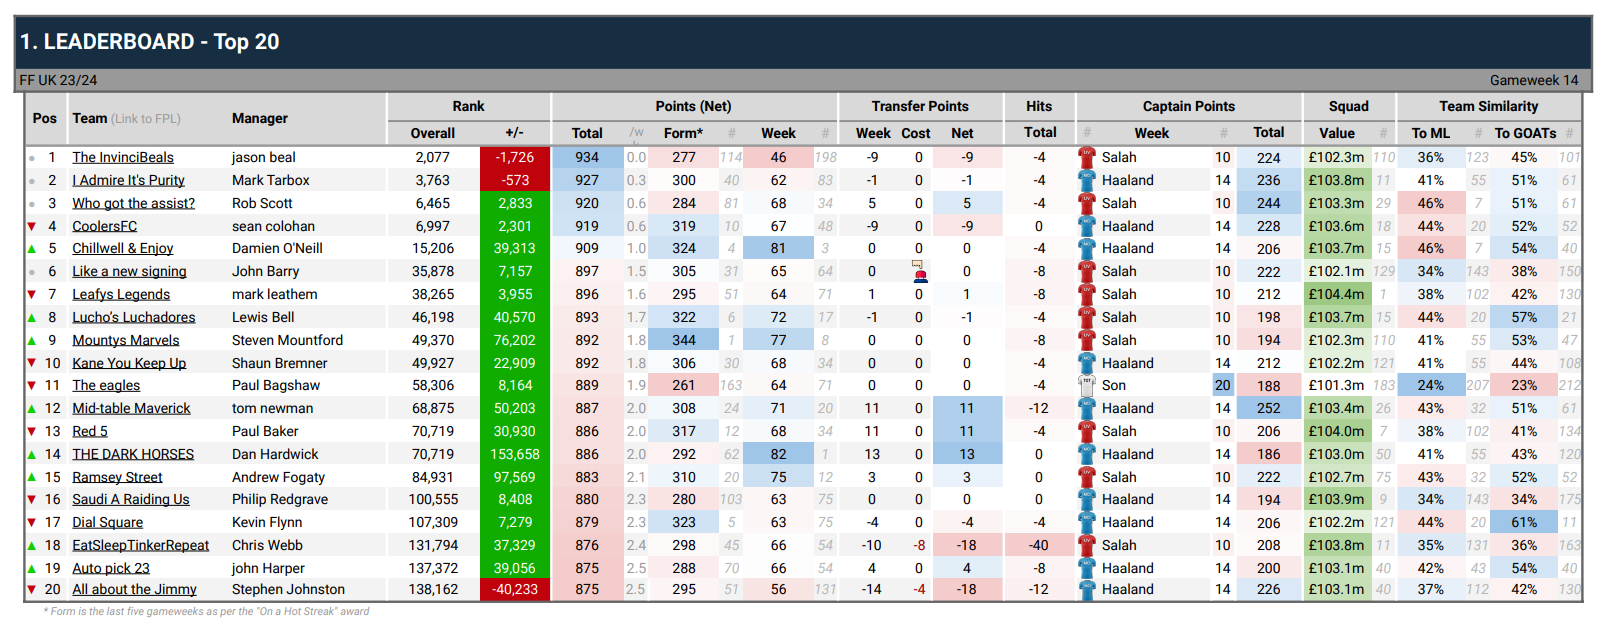Click the green up arrow beside Chillwell & Enjoy

coord(32,249)
